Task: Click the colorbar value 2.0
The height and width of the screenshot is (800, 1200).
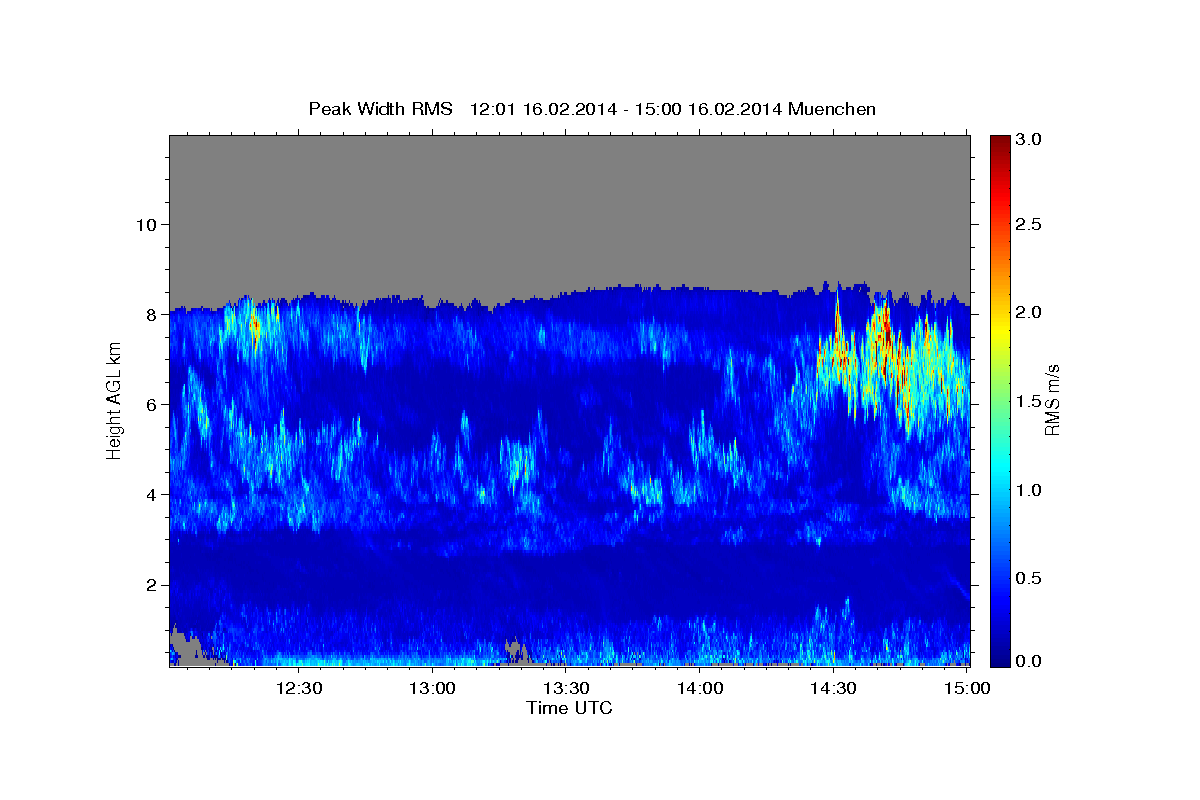Action: pos(1029,312)
